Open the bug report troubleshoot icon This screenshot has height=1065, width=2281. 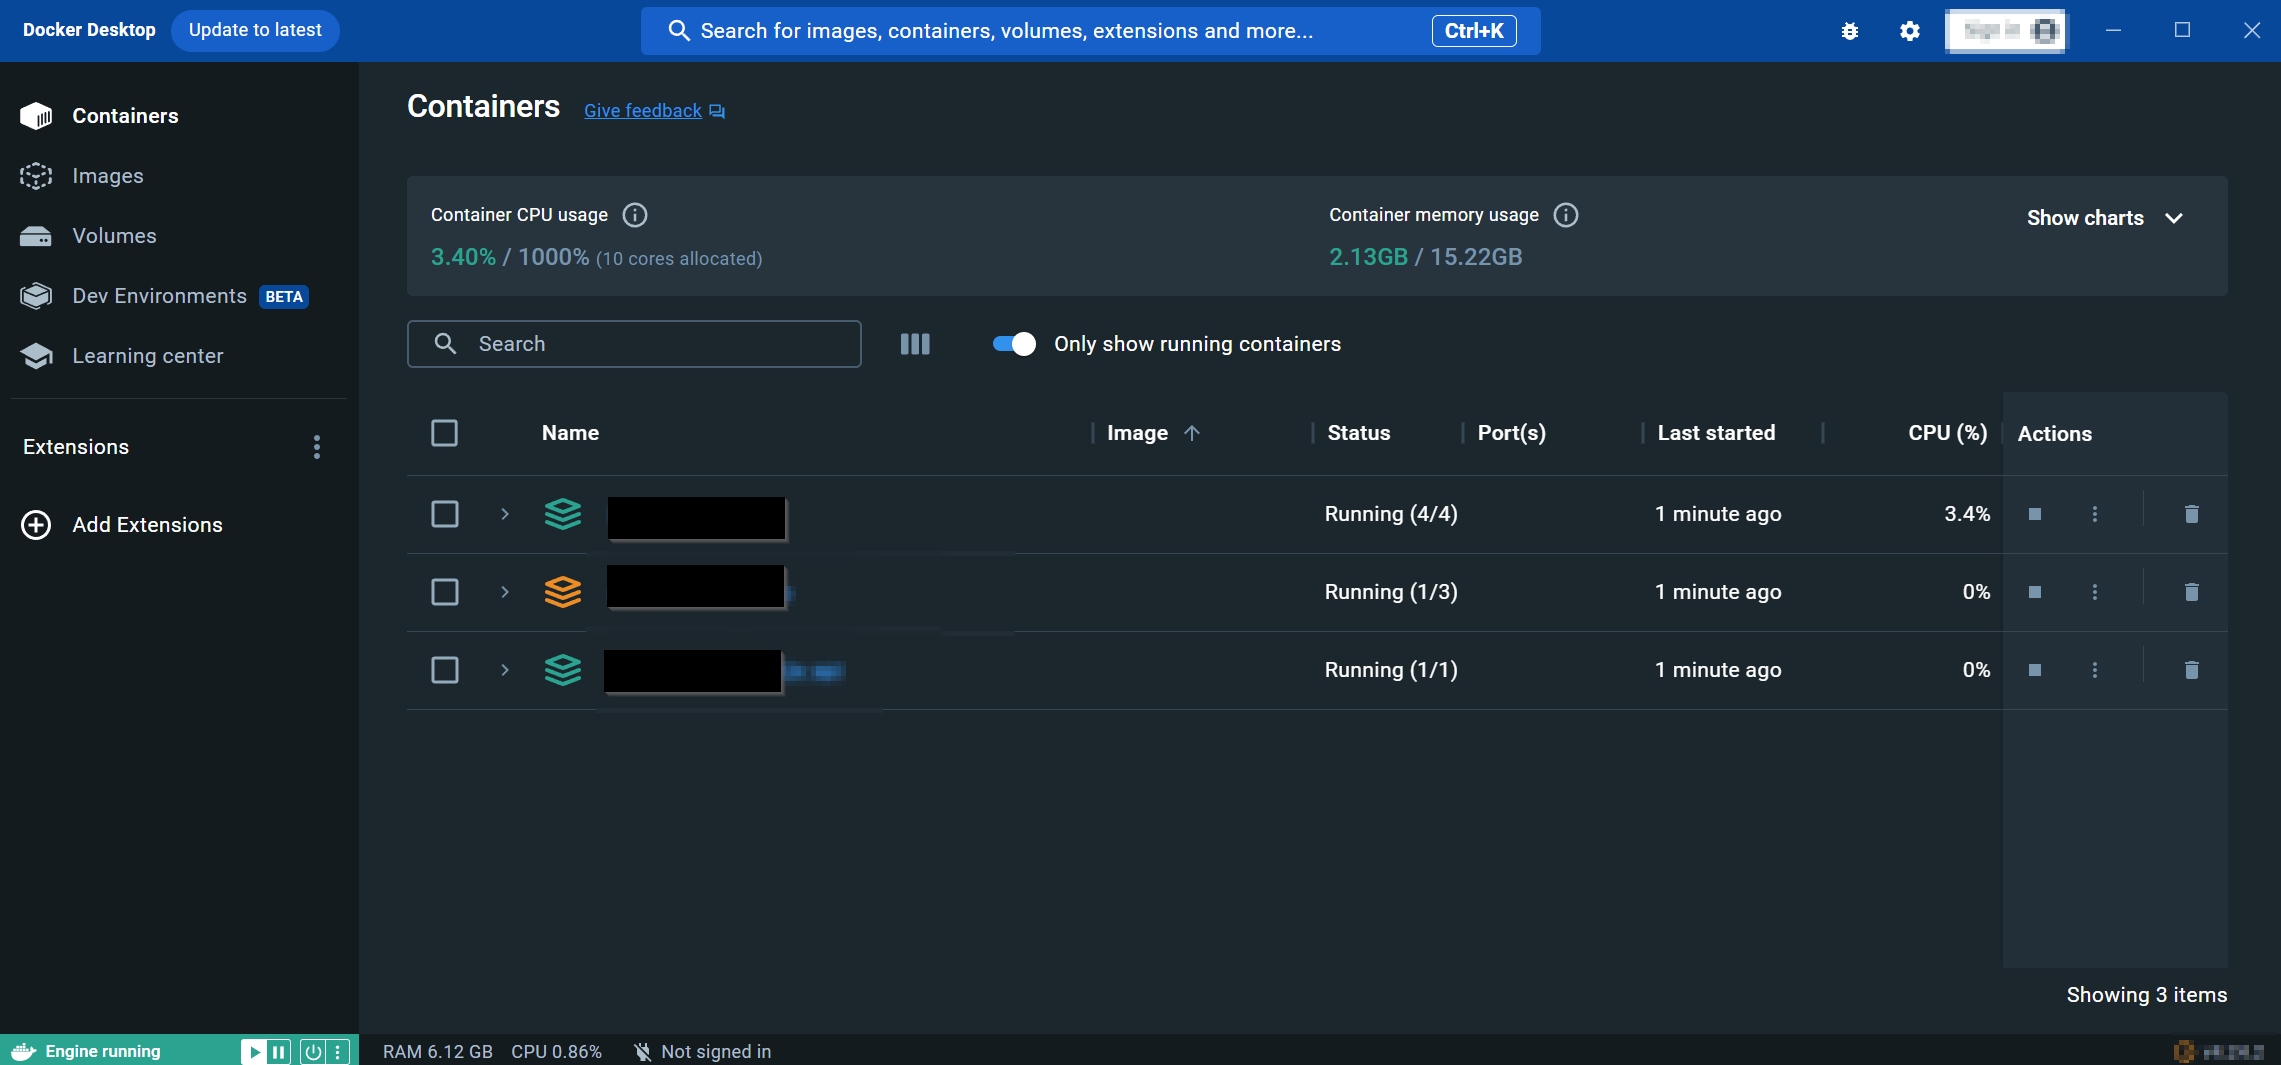click(1850, 31)
